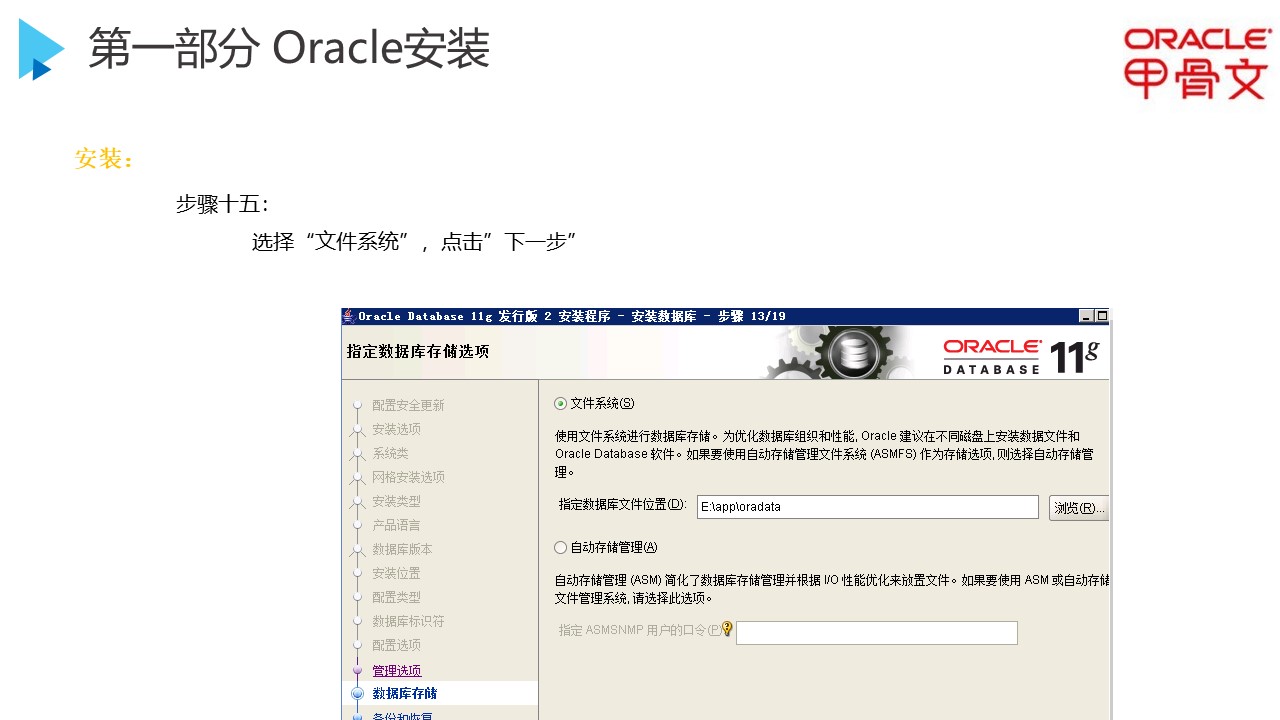
Task: Click the 步骤十五 text
Action: [x=222, y=204]
